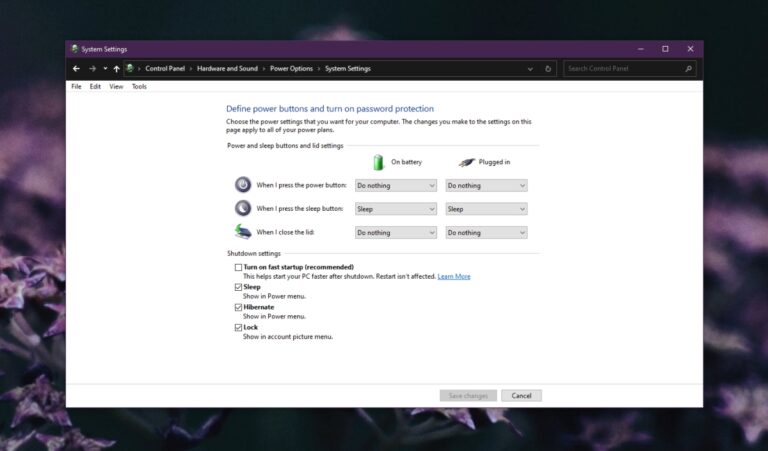
Task: Uncheck the Sleep checkbox
Action: pyautogui.click(x=239, y=287)
